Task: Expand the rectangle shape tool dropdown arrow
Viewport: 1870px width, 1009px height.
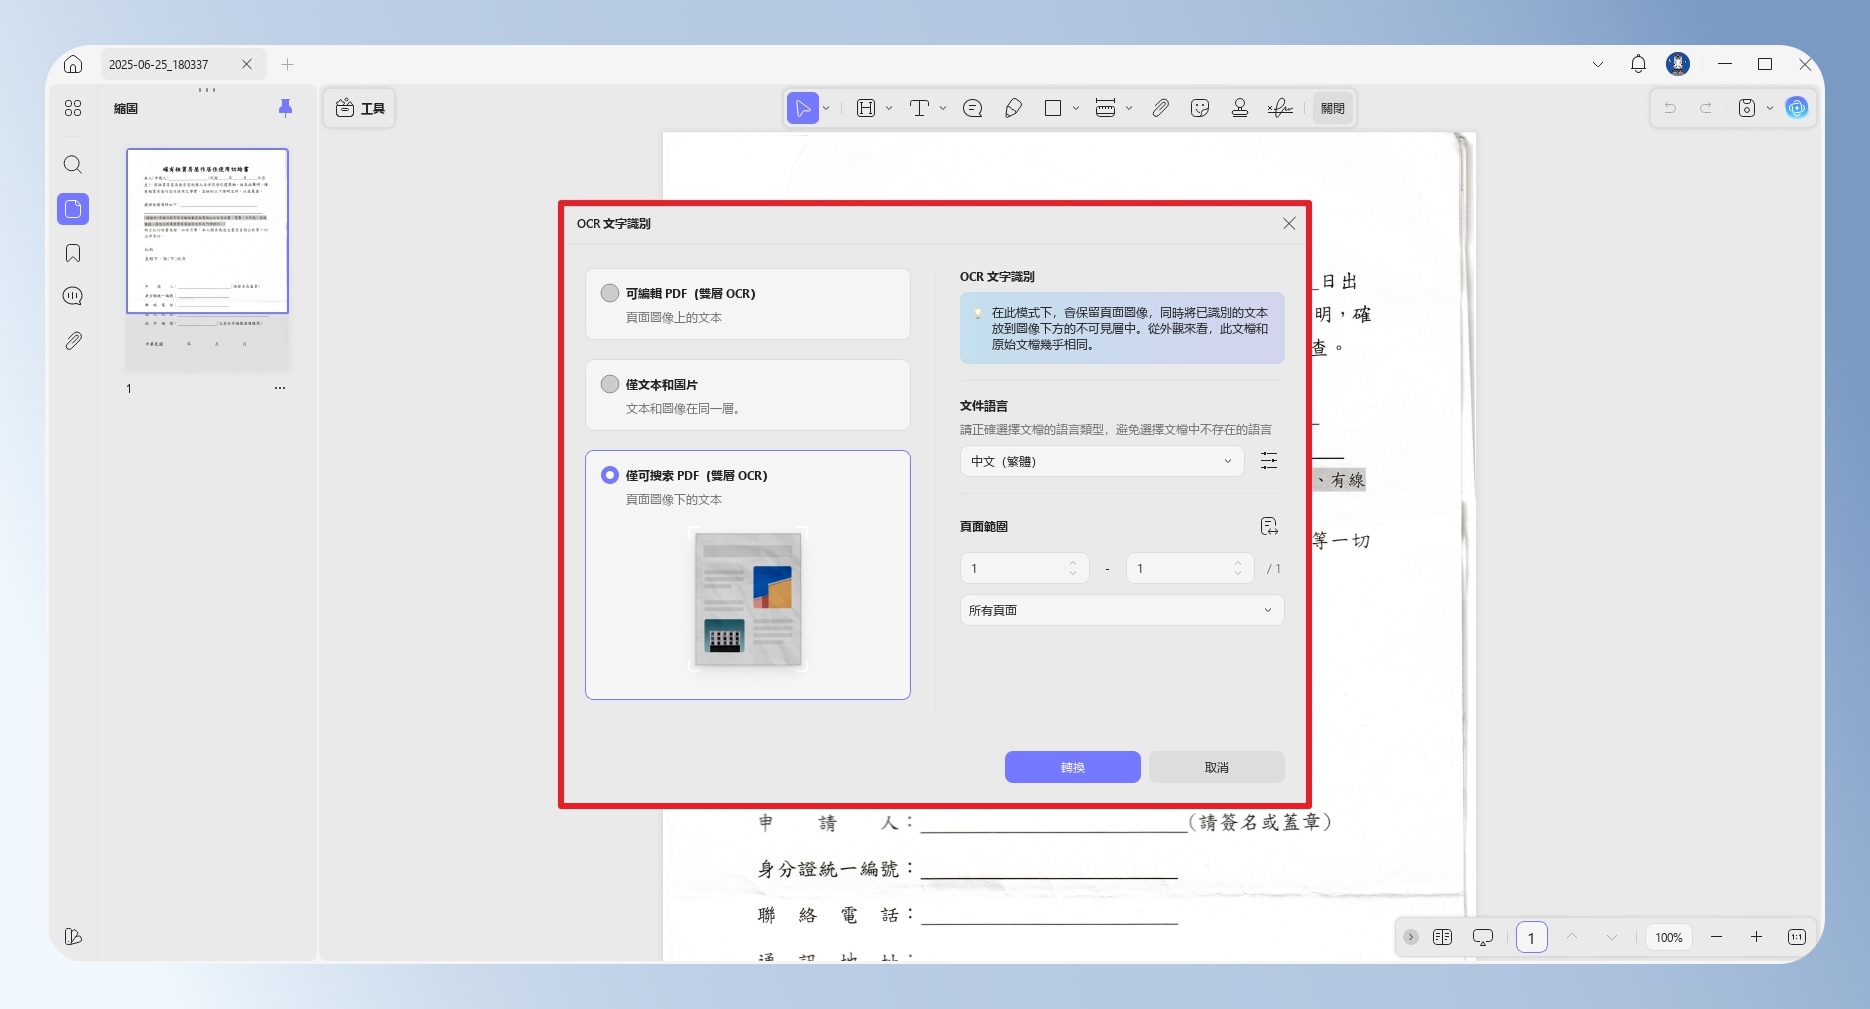Action: pos(1076,108)
